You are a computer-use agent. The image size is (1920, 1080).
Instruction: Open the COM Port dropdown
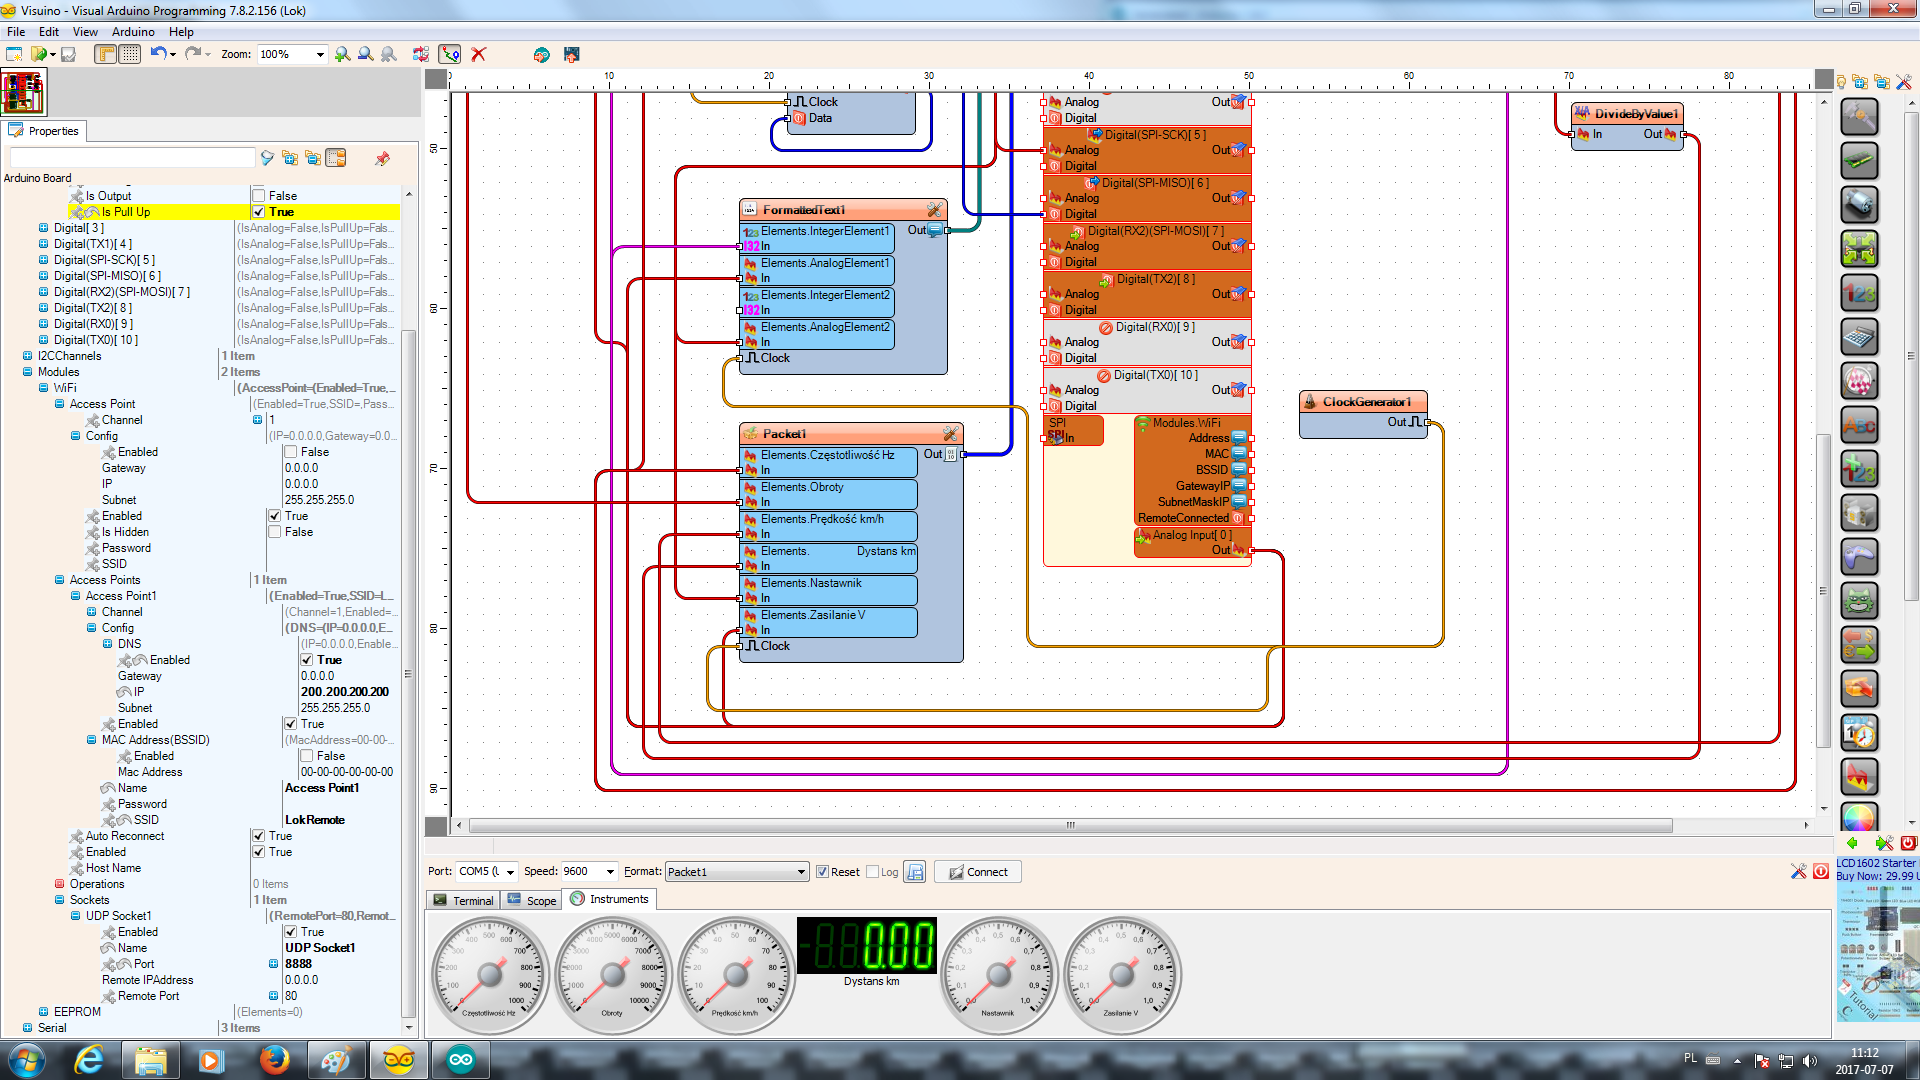[x=510, y=872]
